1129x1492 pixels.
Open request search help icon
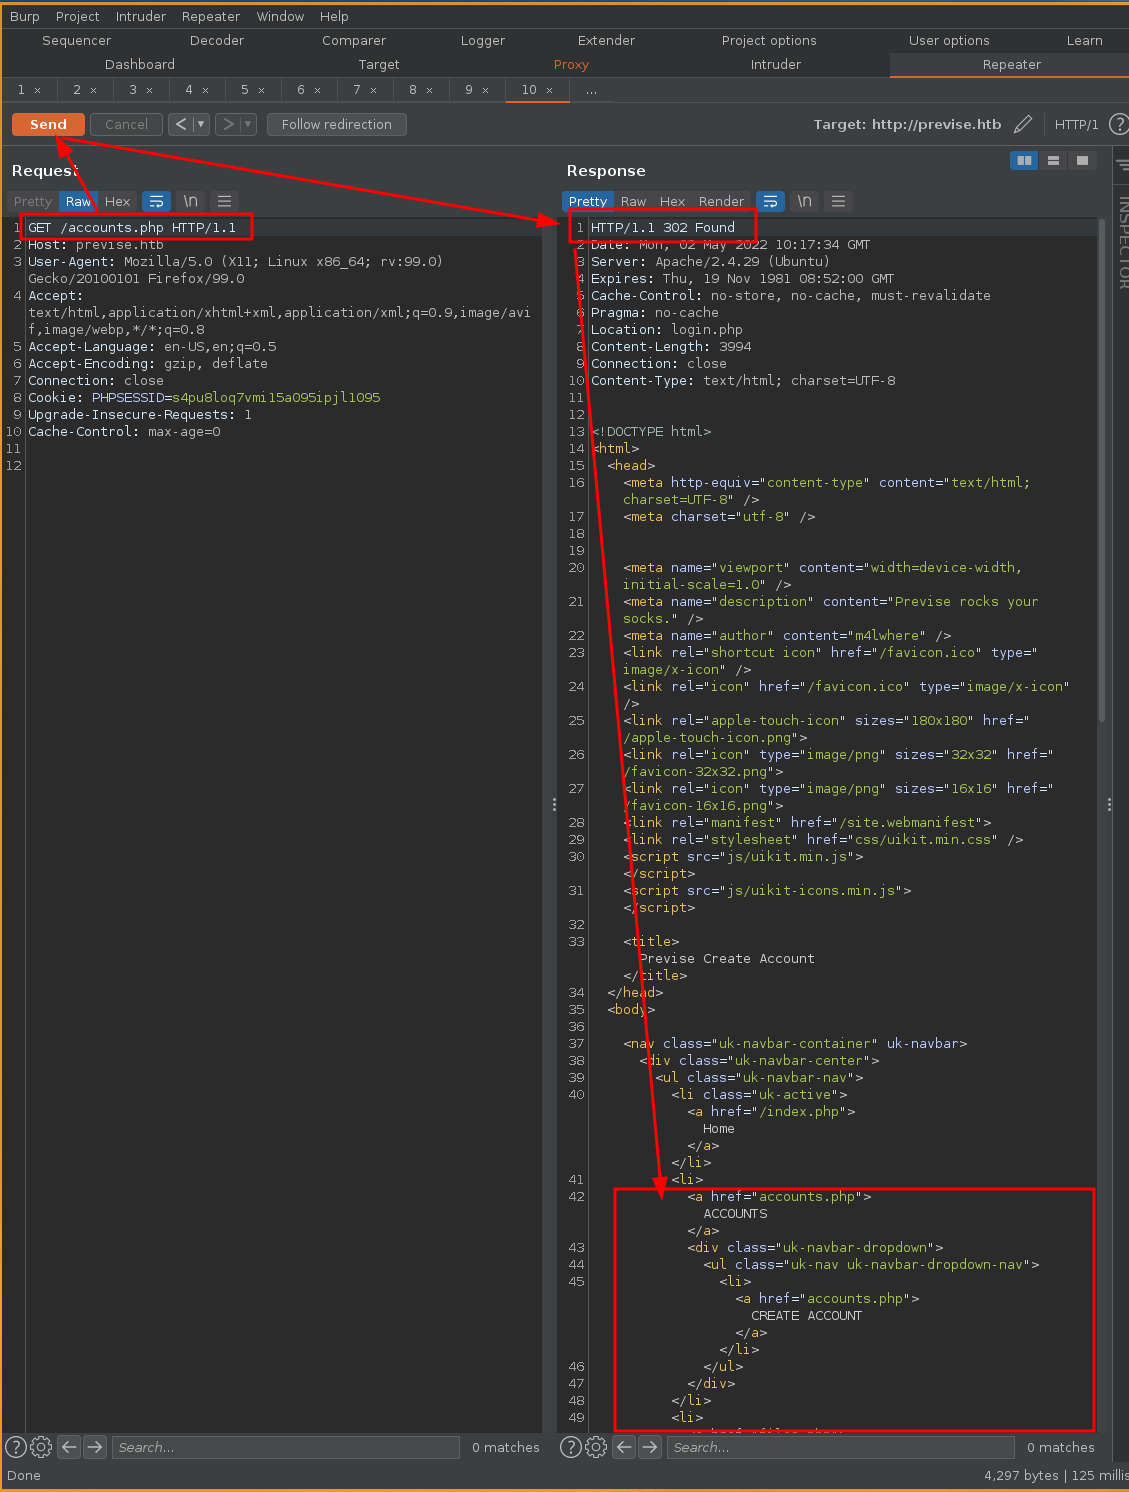tap(16, 1447)
